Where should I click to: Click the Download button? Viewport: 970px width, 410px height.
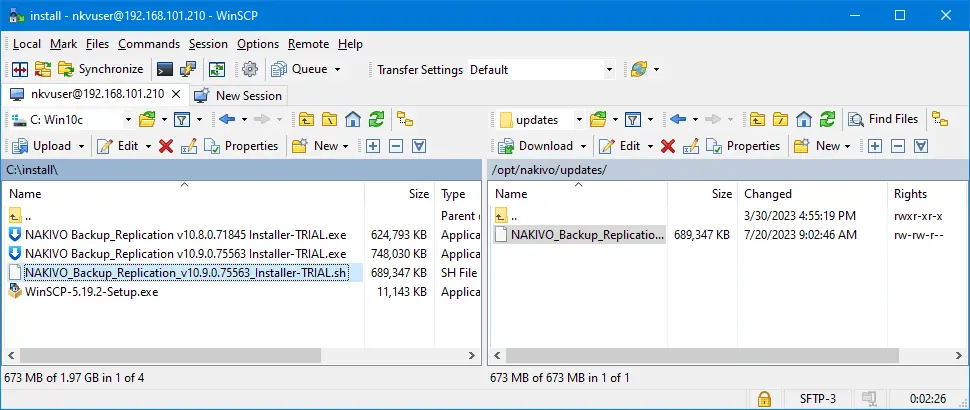[x=536, y=146]
